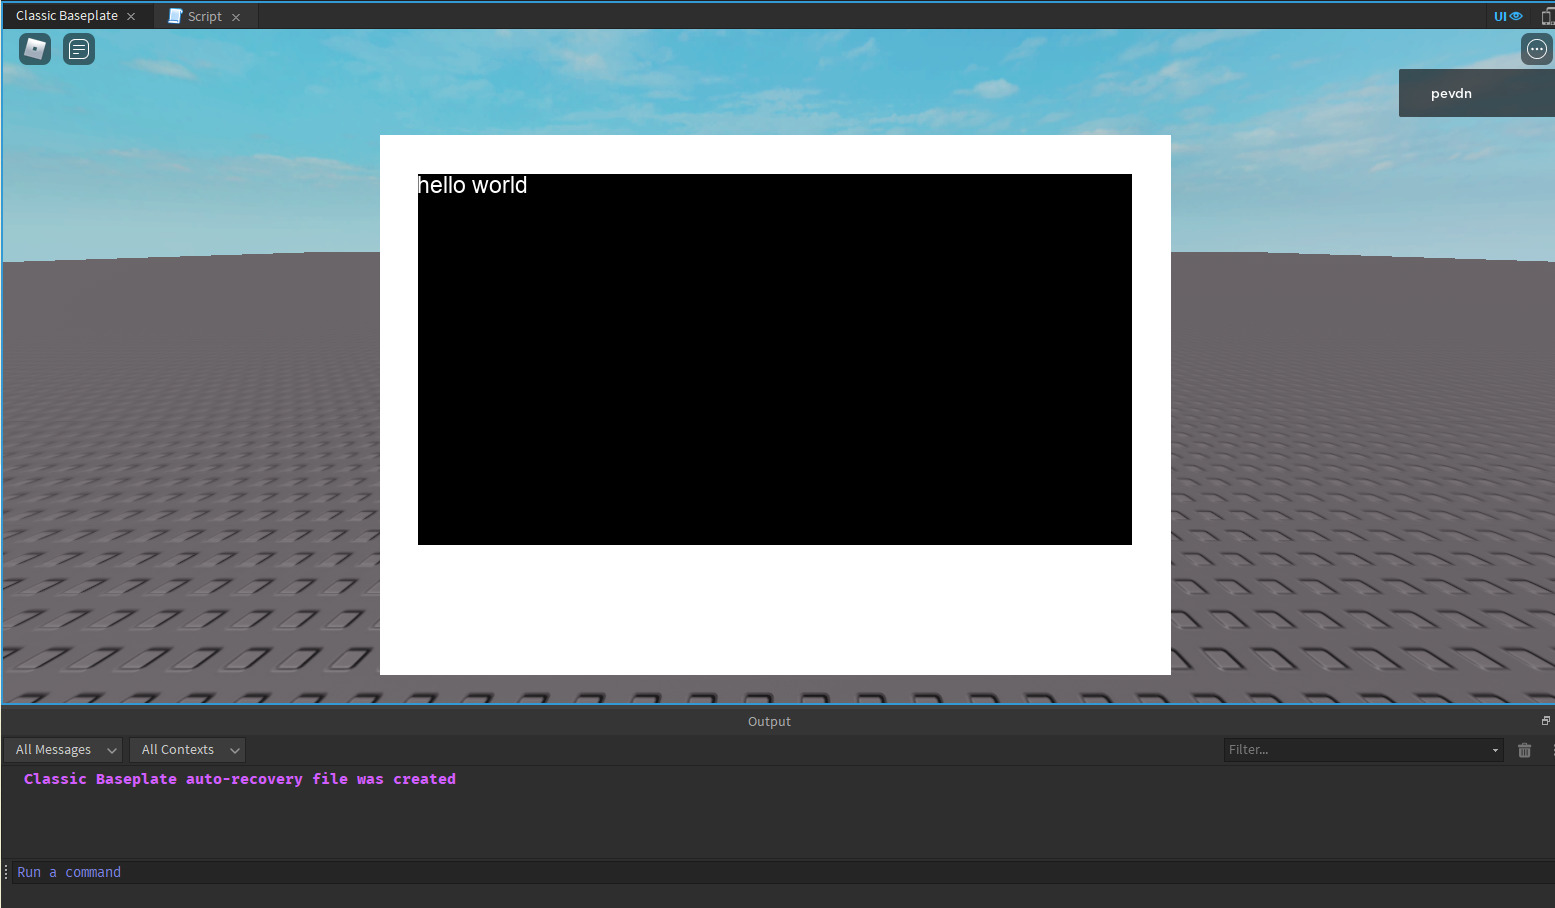The height and width of the screenshot is (908, 1555).
Task: Click the script document icon on the Script tab
Action: (x=174, y=15)
